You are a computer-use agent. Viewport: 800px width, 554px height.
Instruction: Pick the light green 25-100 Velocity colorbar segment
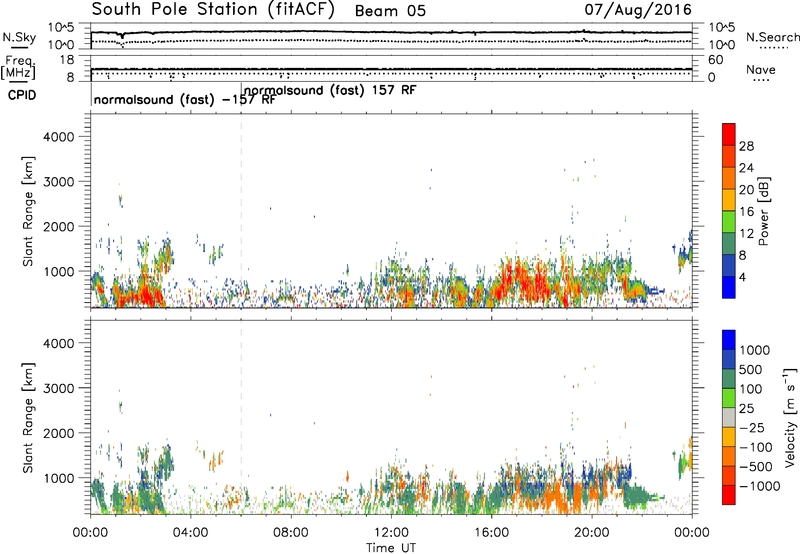point(729,398)
